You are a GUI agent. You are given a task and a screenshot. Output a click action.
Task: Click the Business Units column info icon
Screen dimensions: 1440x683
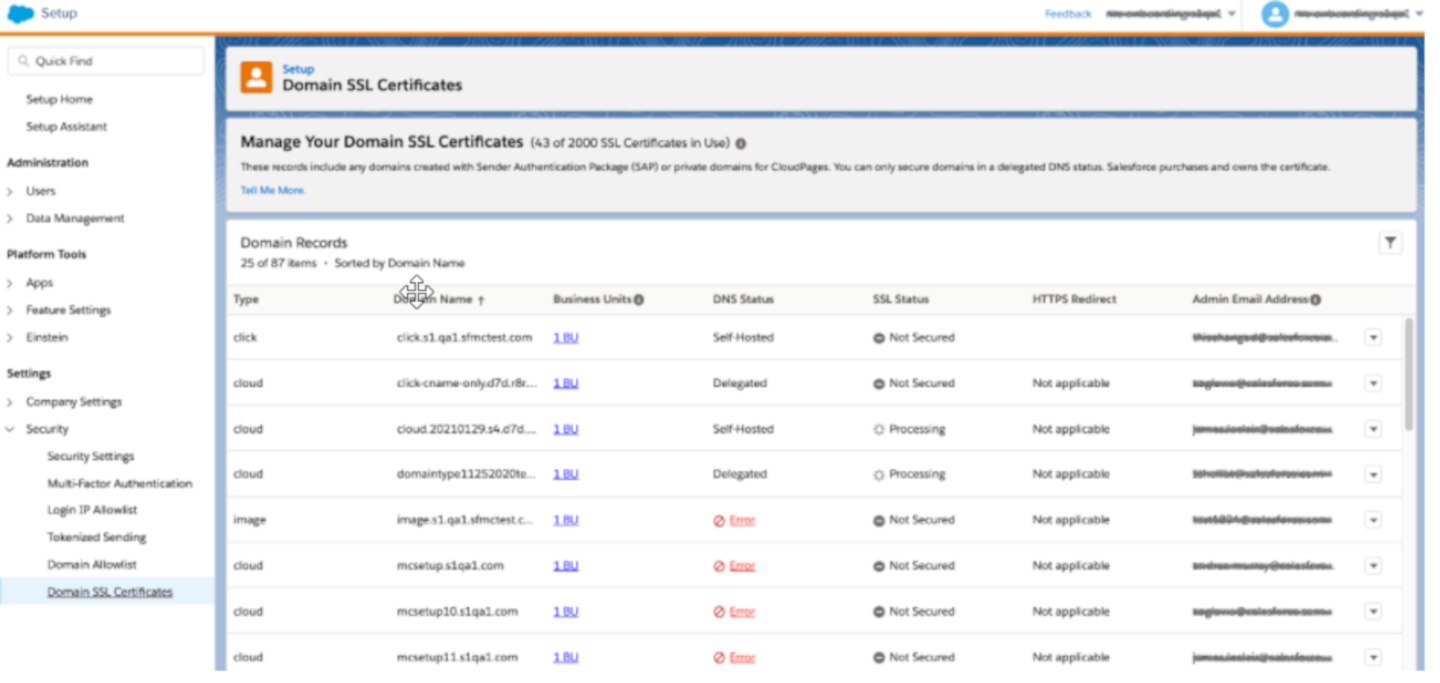click(x=639, y=299)
